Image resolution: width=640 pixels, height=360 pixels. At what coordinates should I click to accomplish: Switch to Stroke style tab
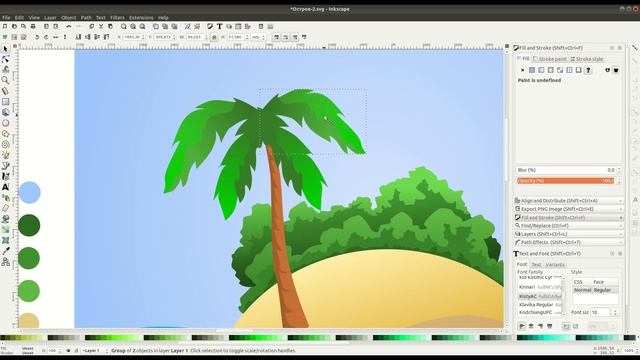click(587, 59)
